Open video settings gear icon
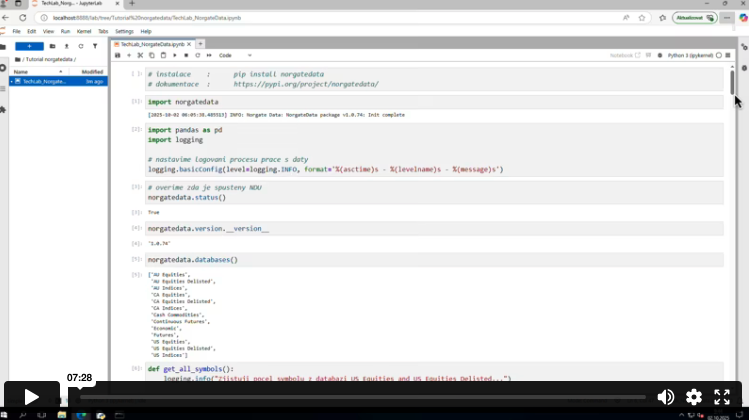Image resolution: width=749 pixels, height=420 pixels. [x=693, y=397]
